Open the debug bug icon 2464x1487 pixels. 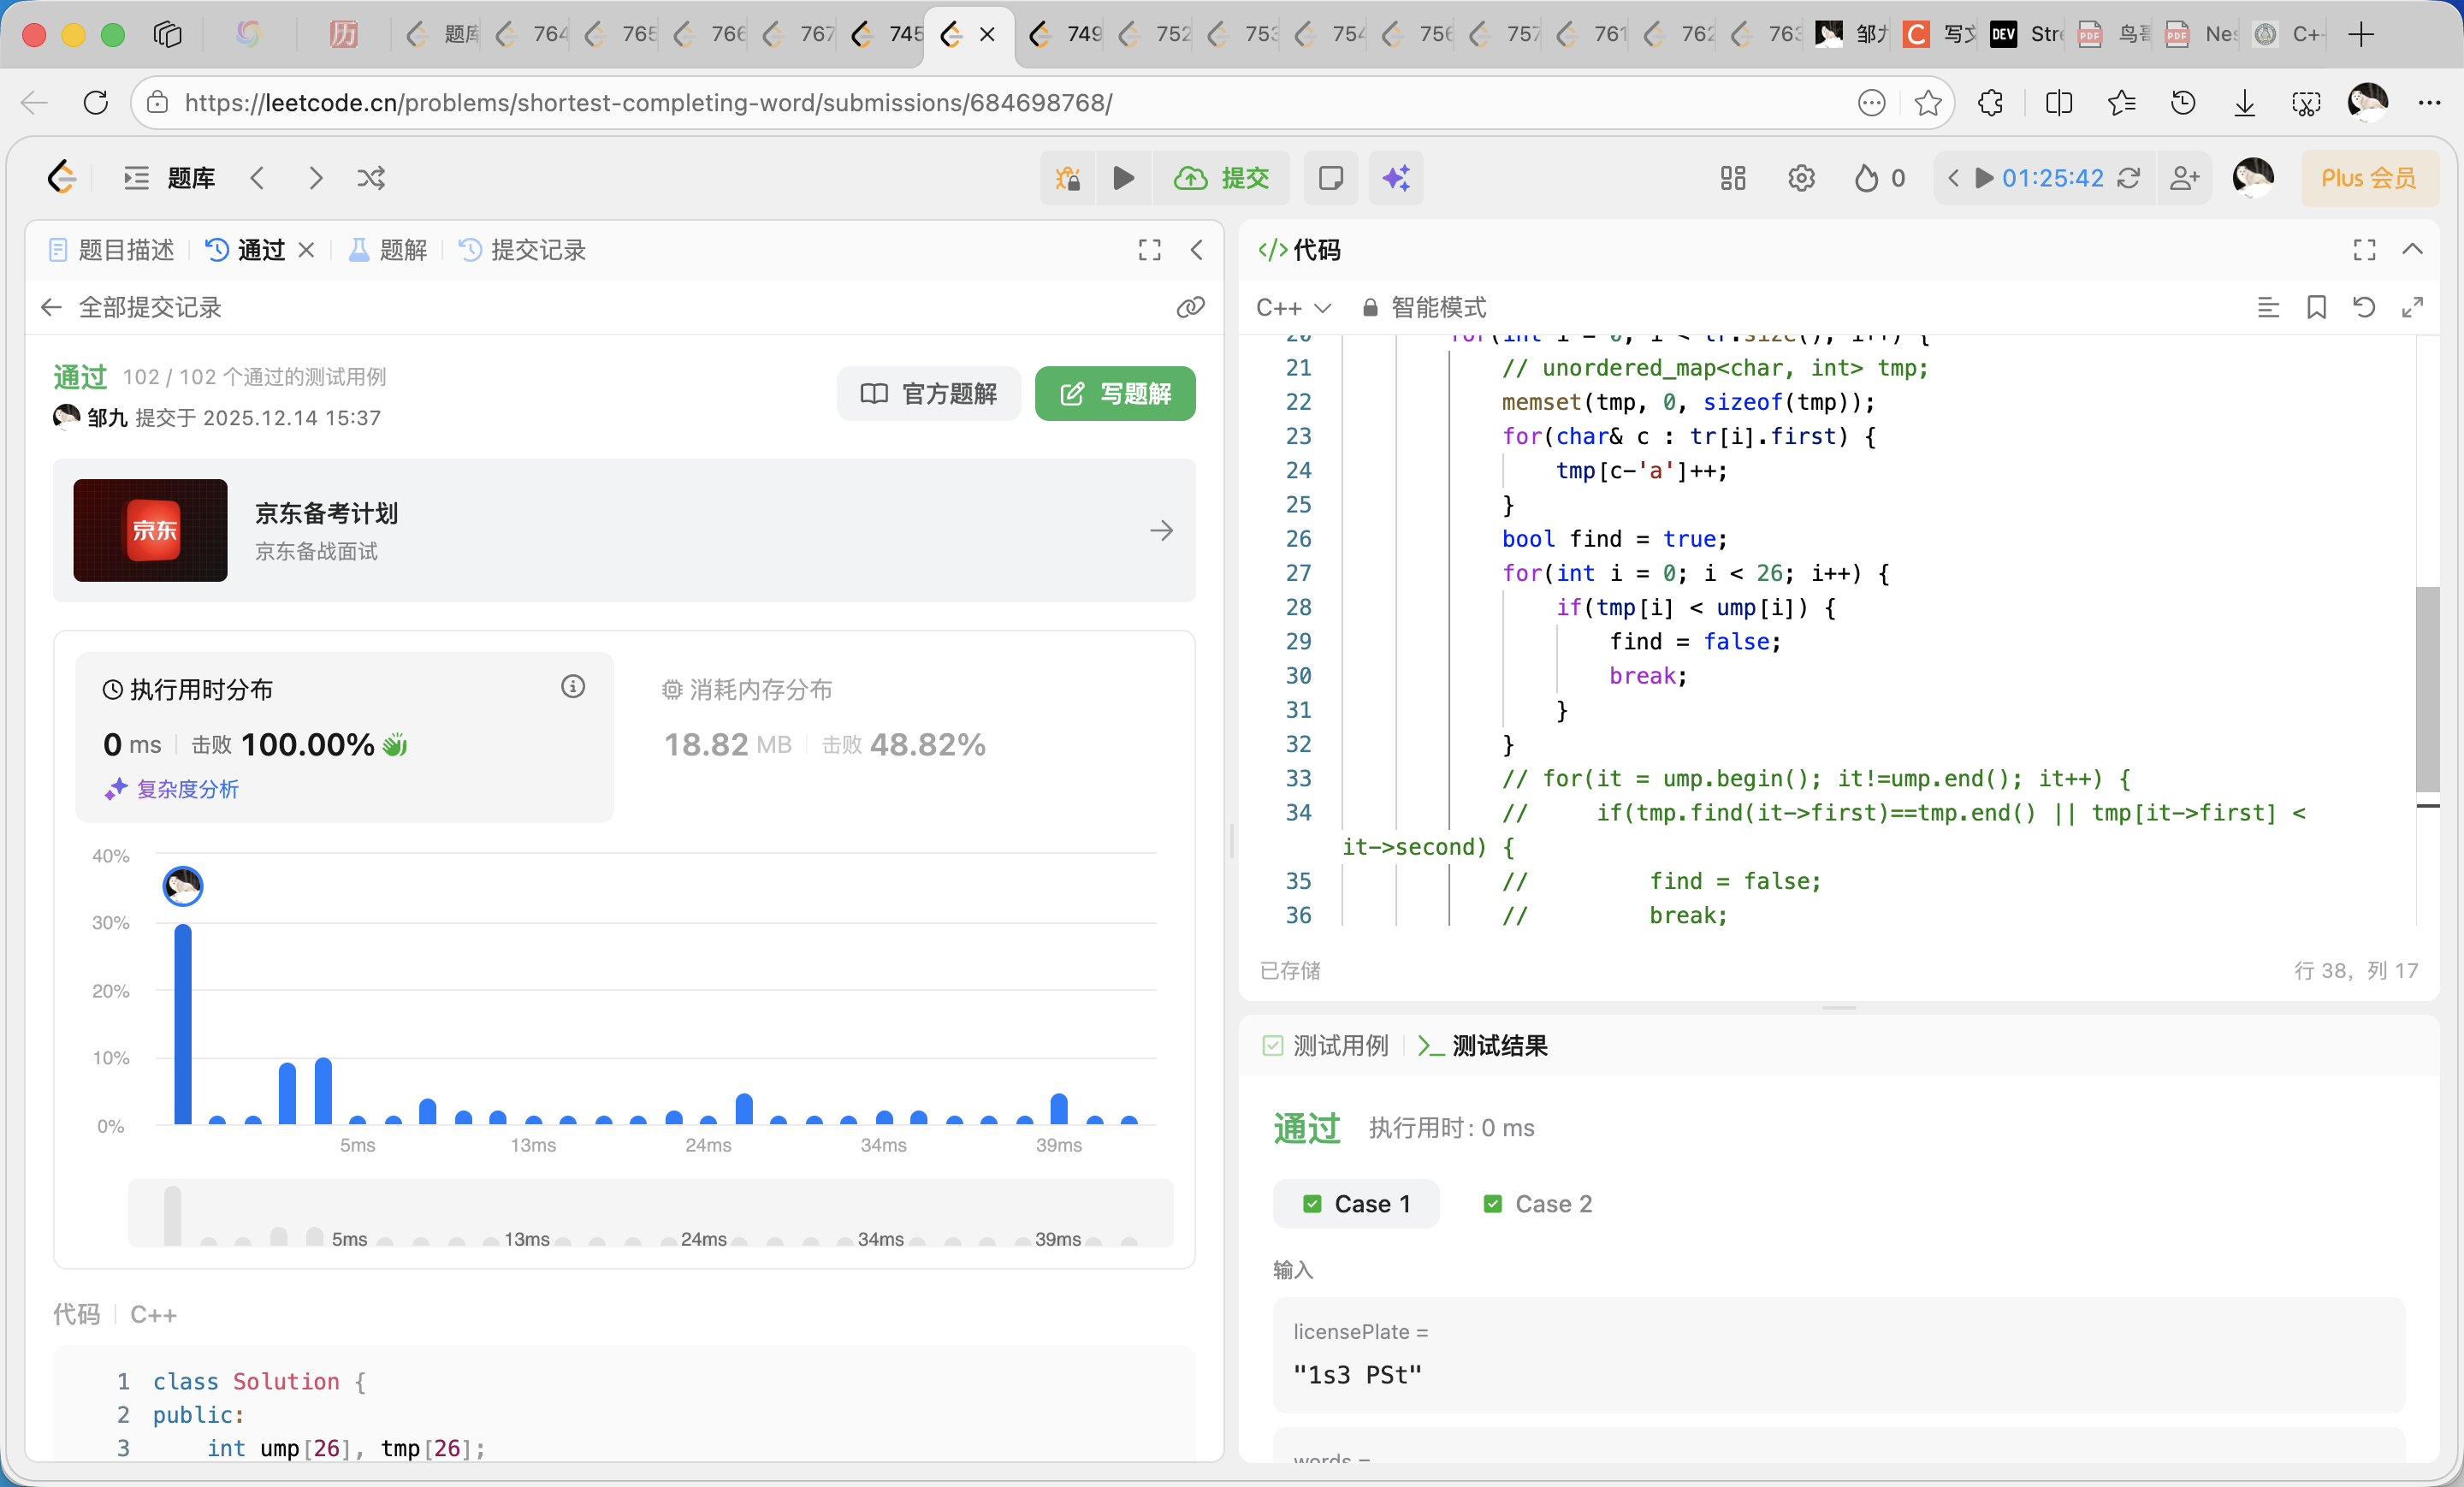[1068, 178]
